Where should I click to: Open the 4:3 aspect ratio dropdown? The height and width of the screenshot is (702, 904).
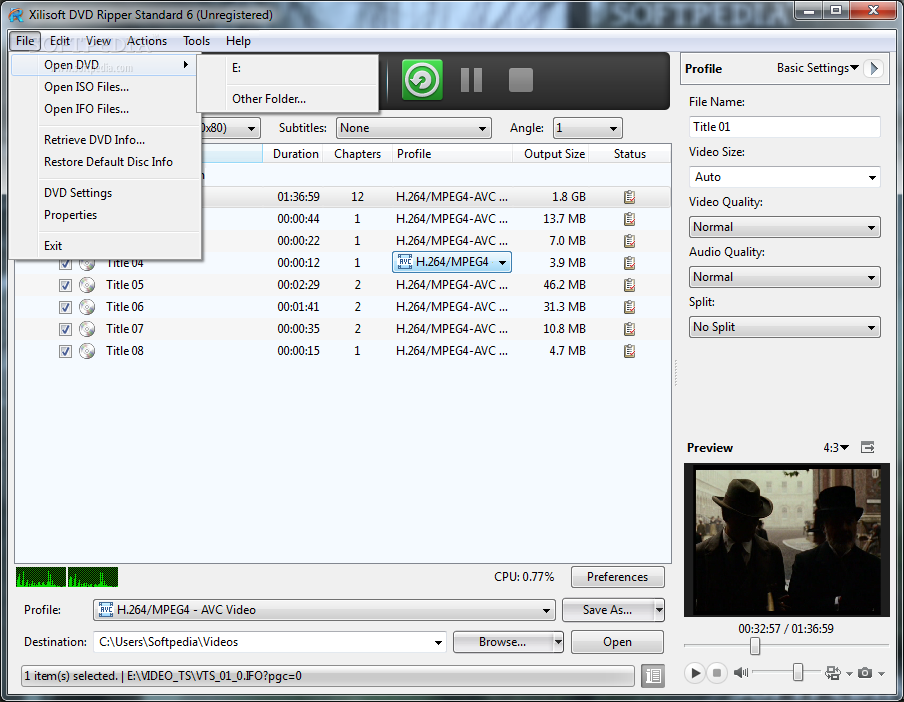[x=836, y=448]
